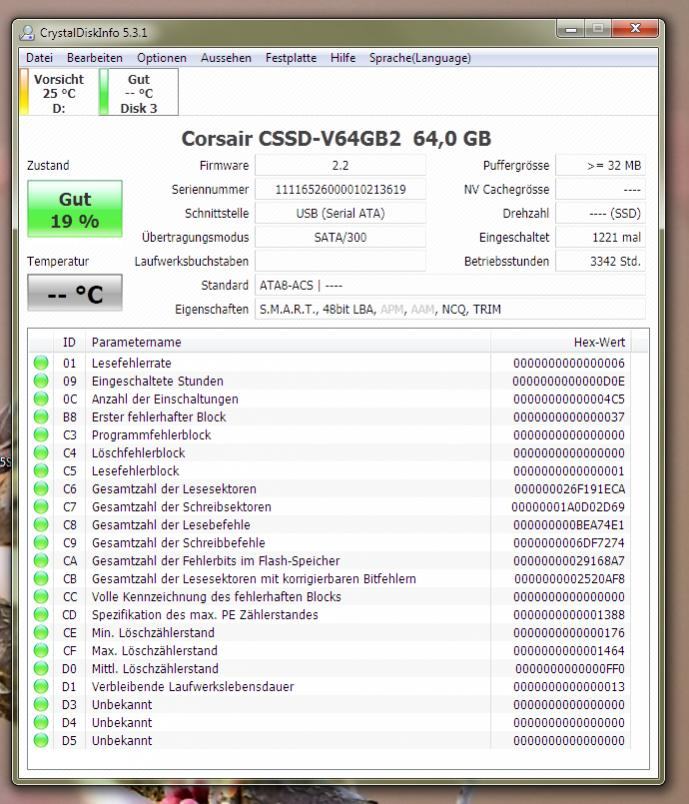Click the Eingeschaltet value 1221 mal
The height and width of the screenshot is (804, 689).
tap(600, 237)
